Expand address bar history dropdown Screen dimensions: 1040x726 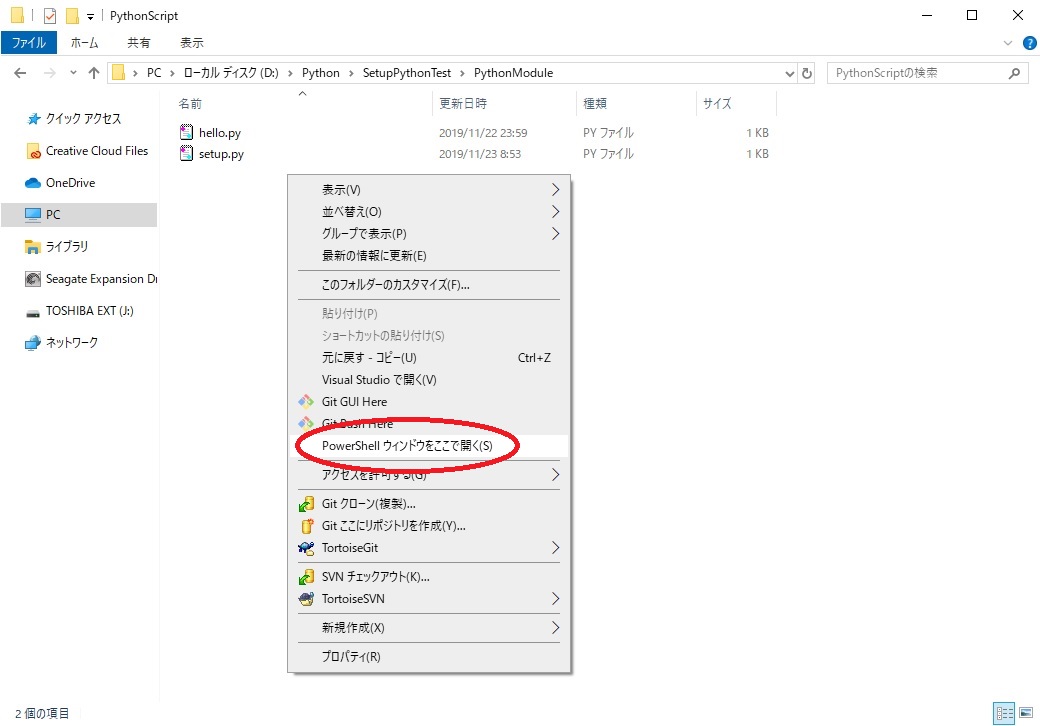pos(789,74)
